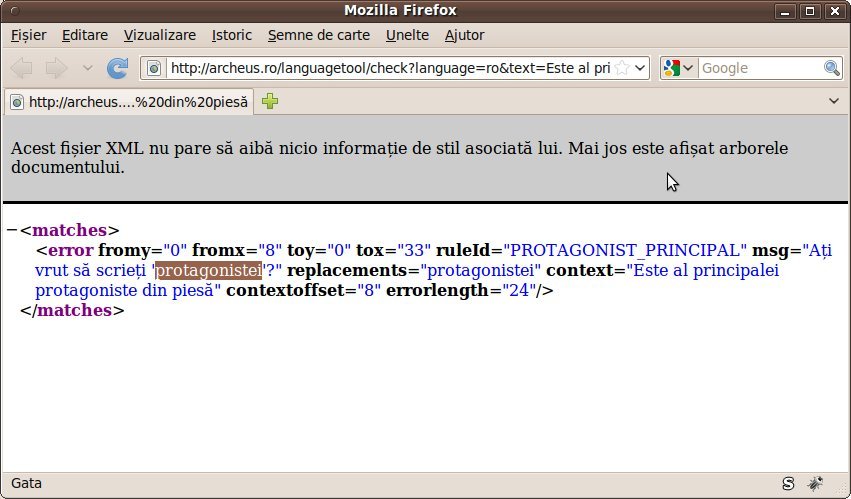Open the Ajutor menu

465,35
